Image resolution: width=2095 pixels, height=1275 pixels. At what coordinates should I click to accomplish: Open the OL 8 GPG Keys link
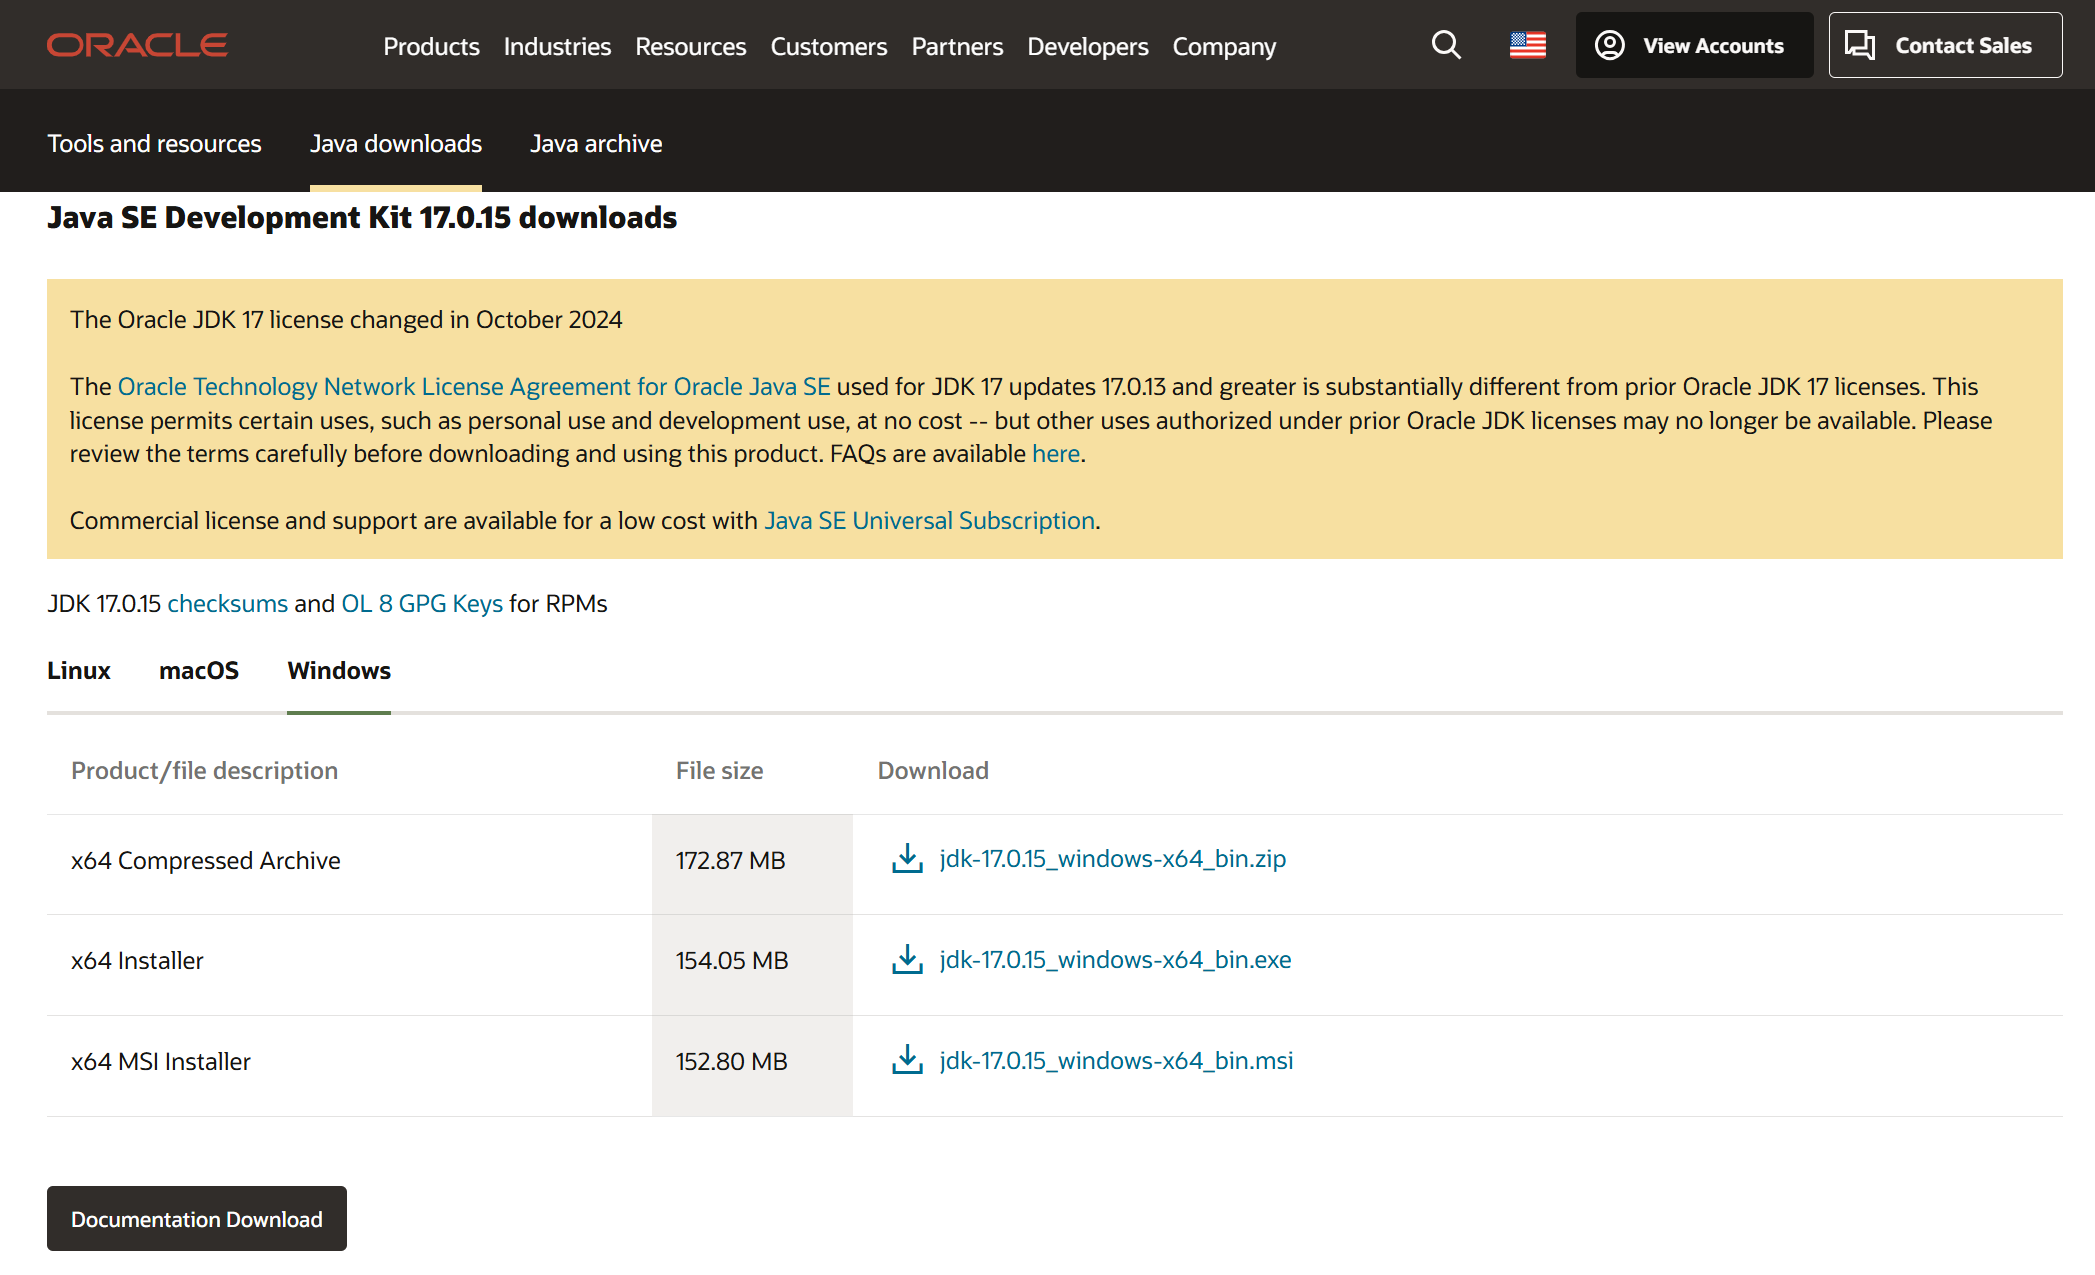[x=421, y=604]
